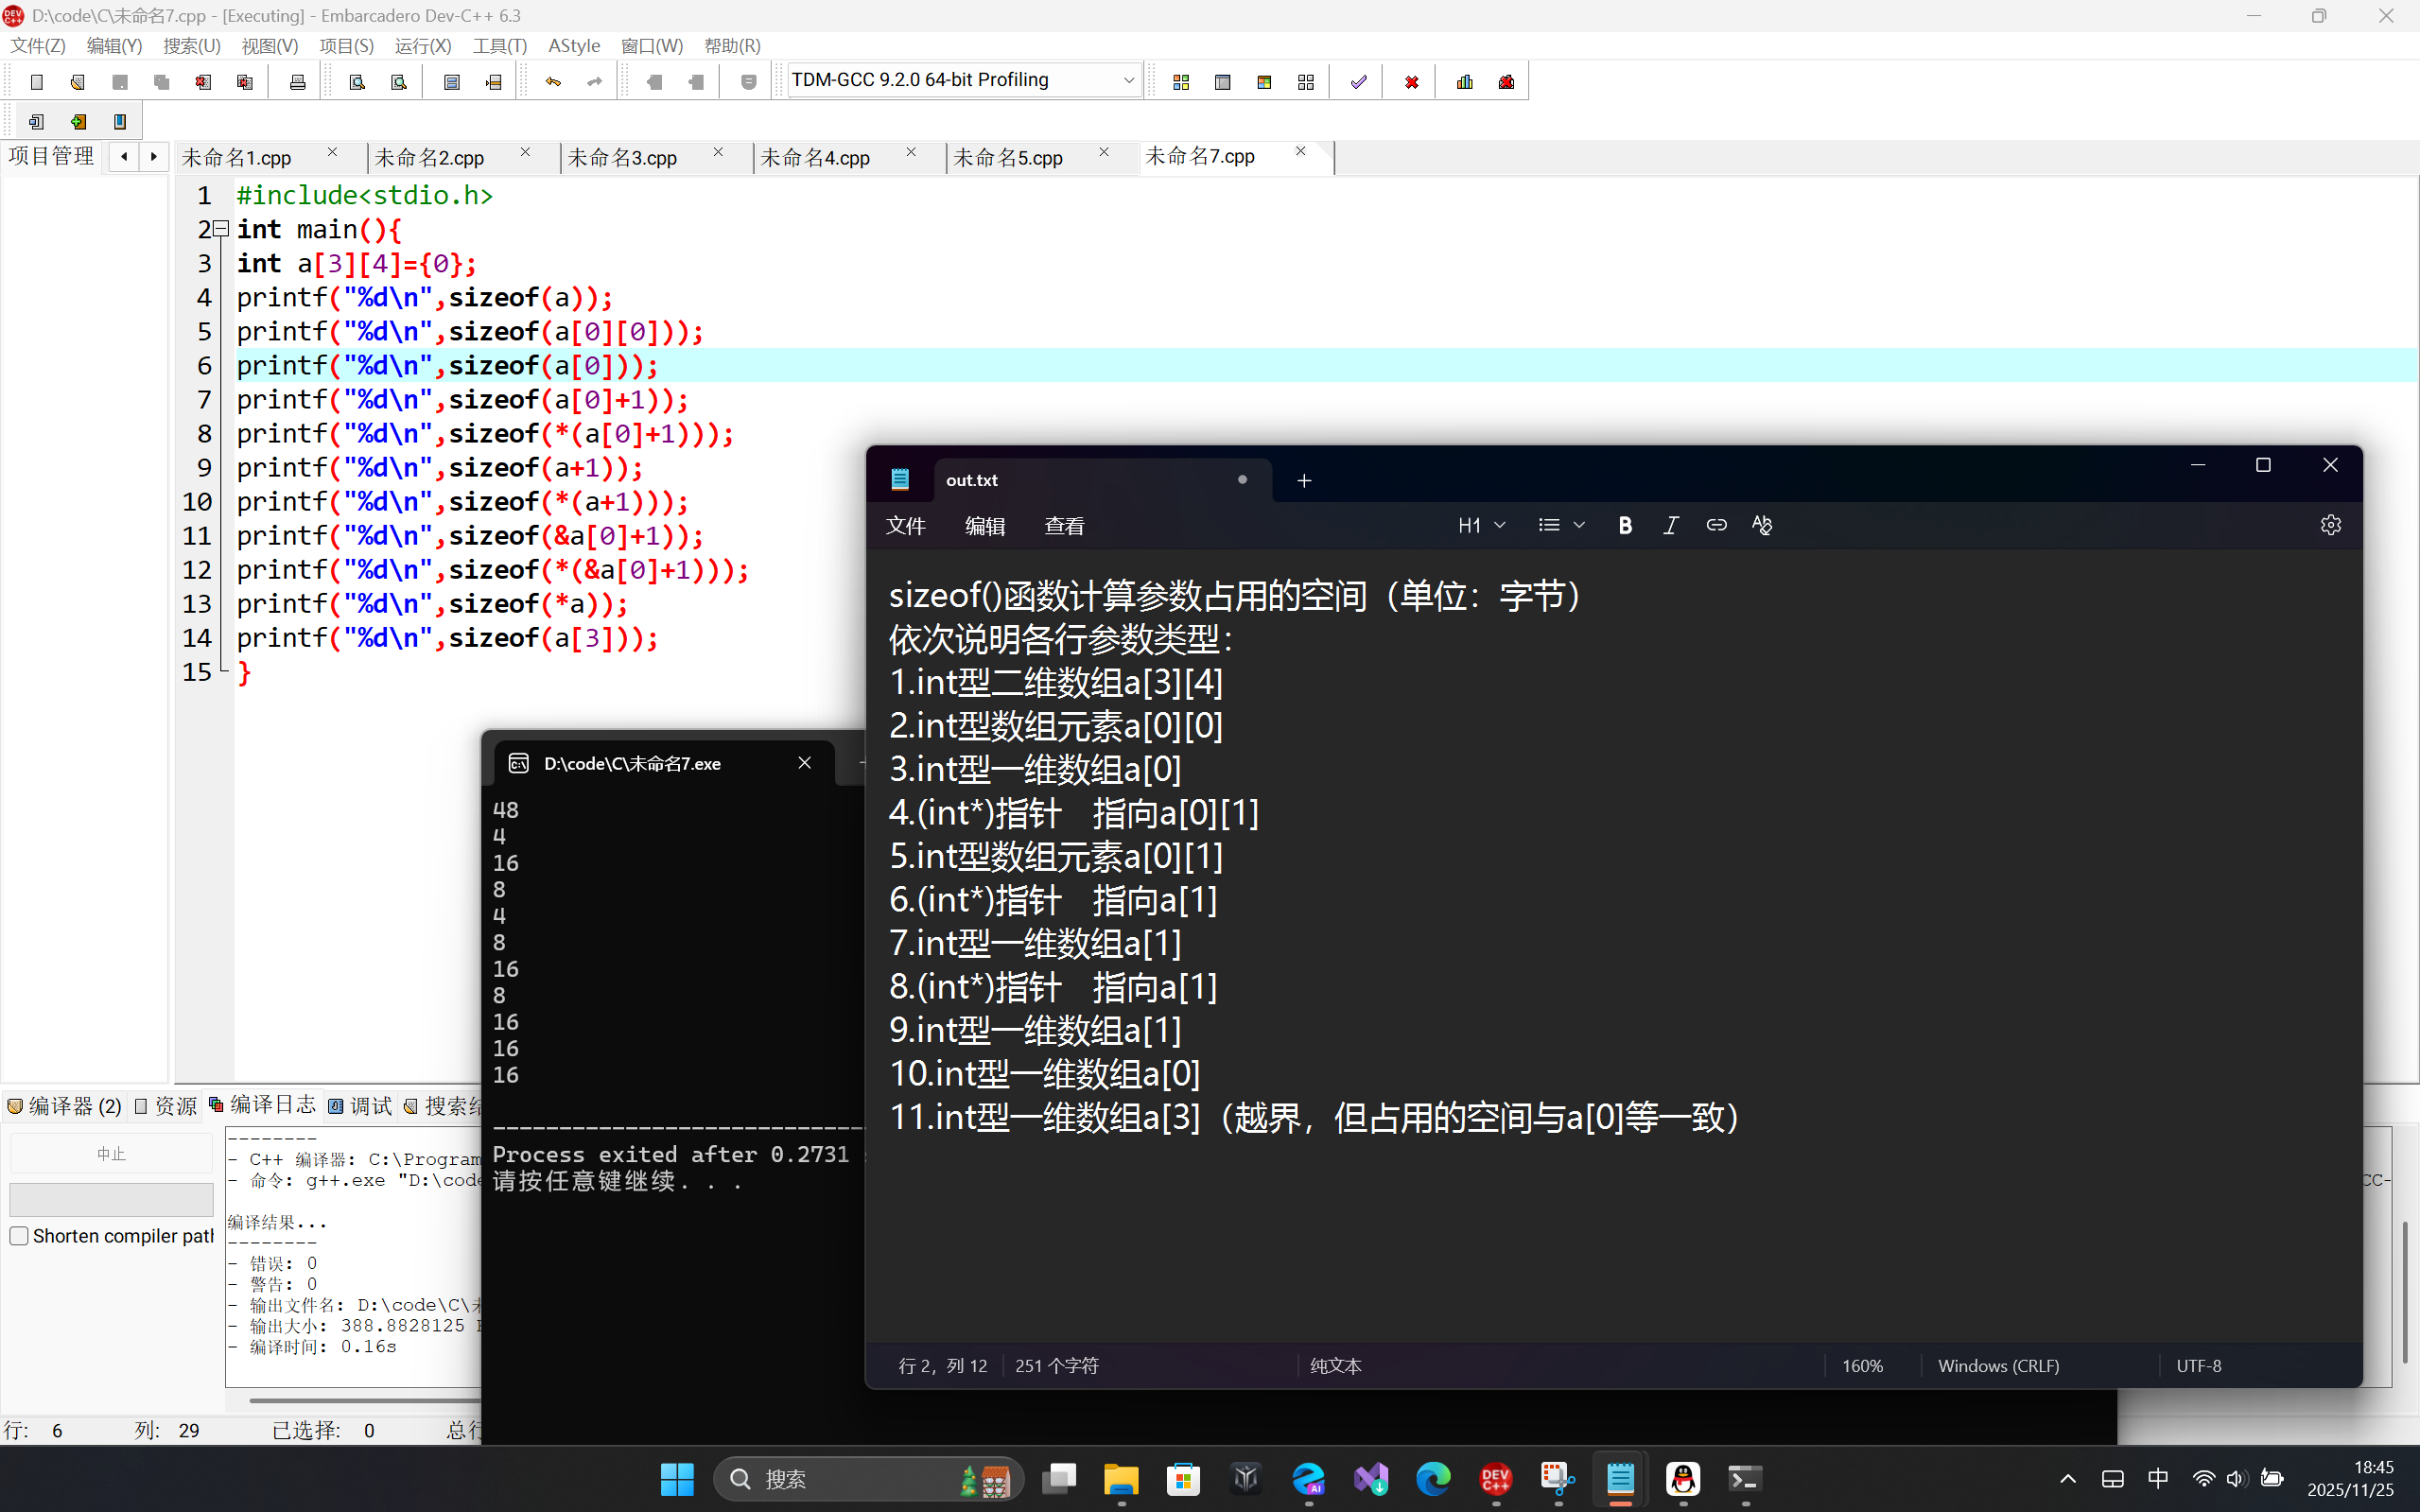The image size is (2420, 1512).
Task: Toggle italic formatting in Notepad
Action: (x=1670, y=525)
